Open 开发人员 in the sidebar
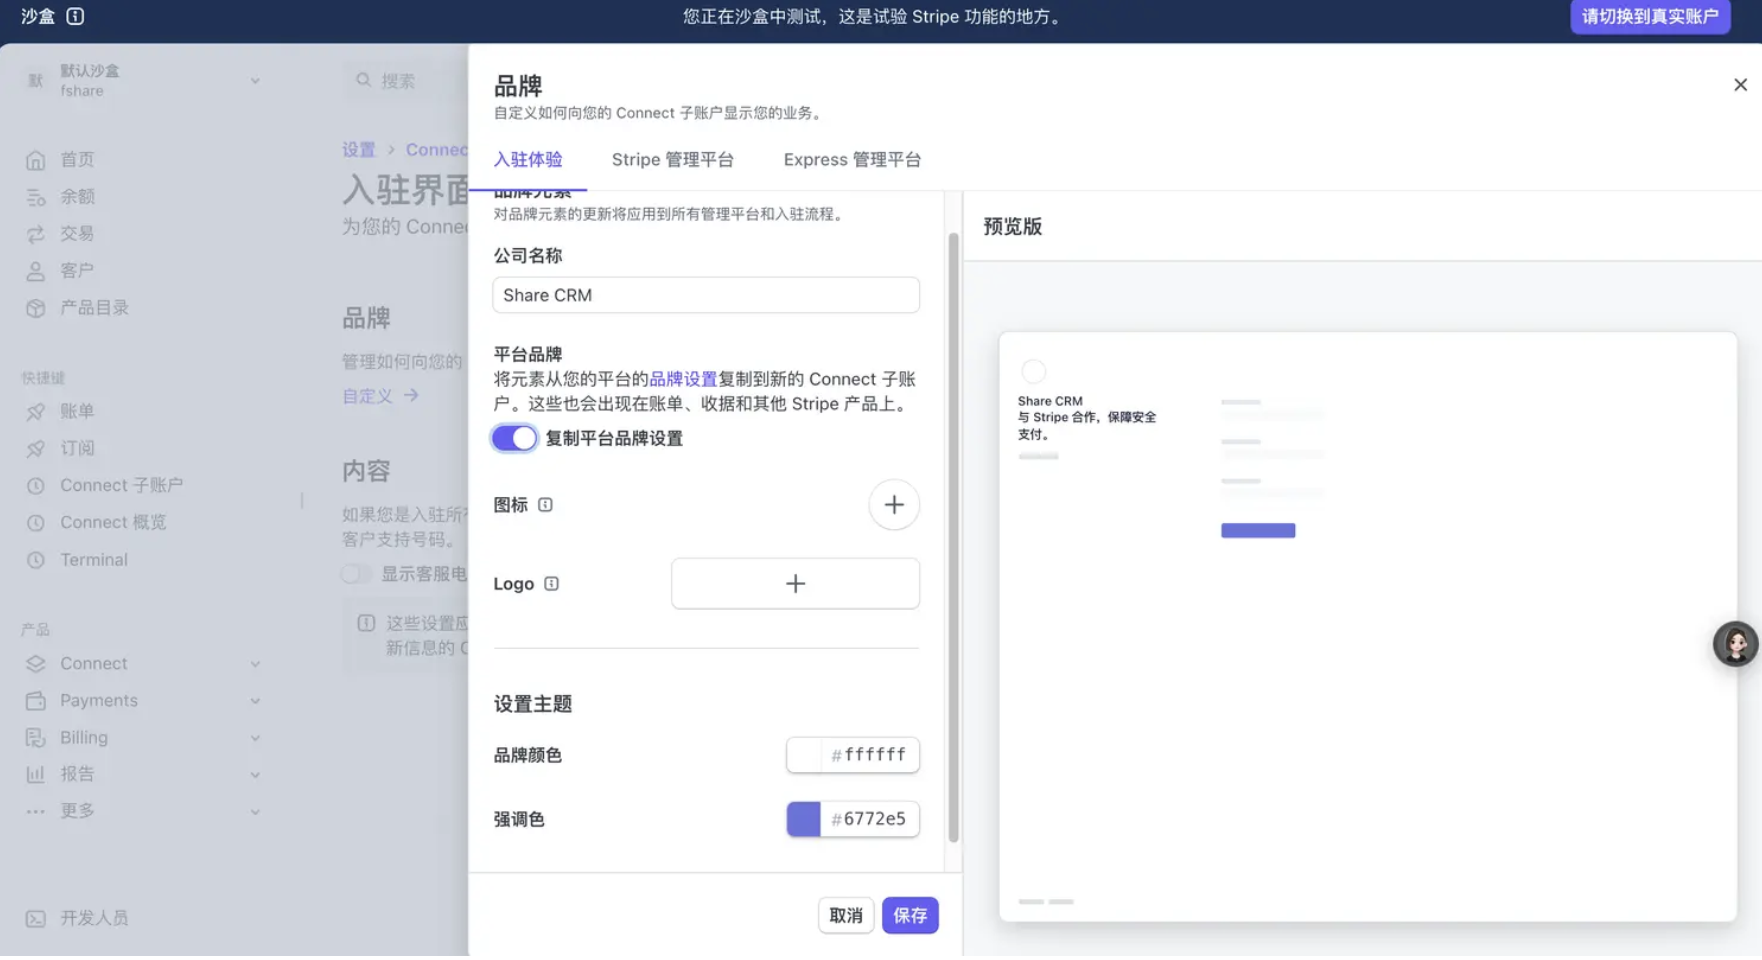 point(94,919)
